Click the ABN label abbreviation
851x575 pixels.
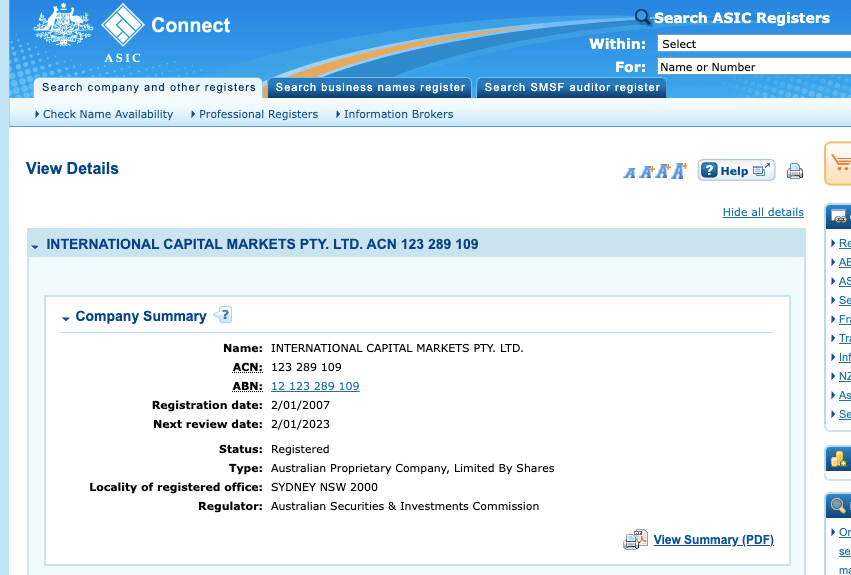[x=247, y=387]
